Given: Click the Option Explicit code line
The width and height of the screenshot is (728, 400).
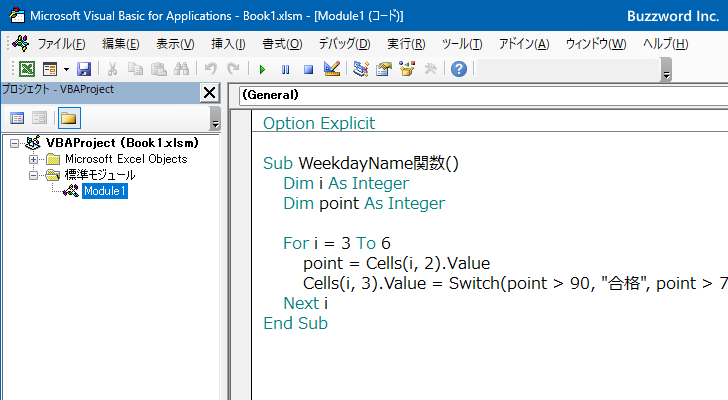Looking at the screenshot, I should (319, 123).
